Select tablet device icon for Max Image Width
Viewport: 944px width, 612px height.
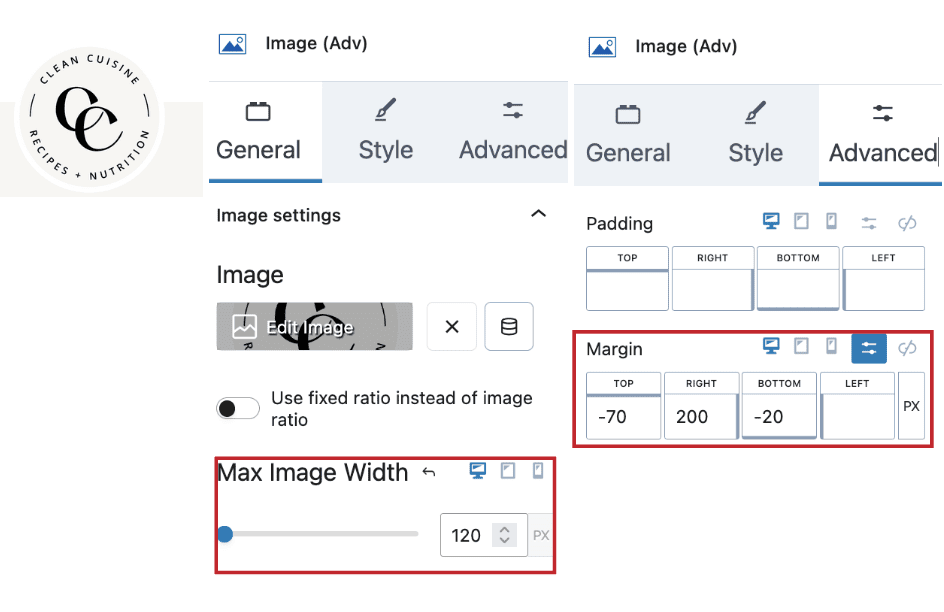508,471
